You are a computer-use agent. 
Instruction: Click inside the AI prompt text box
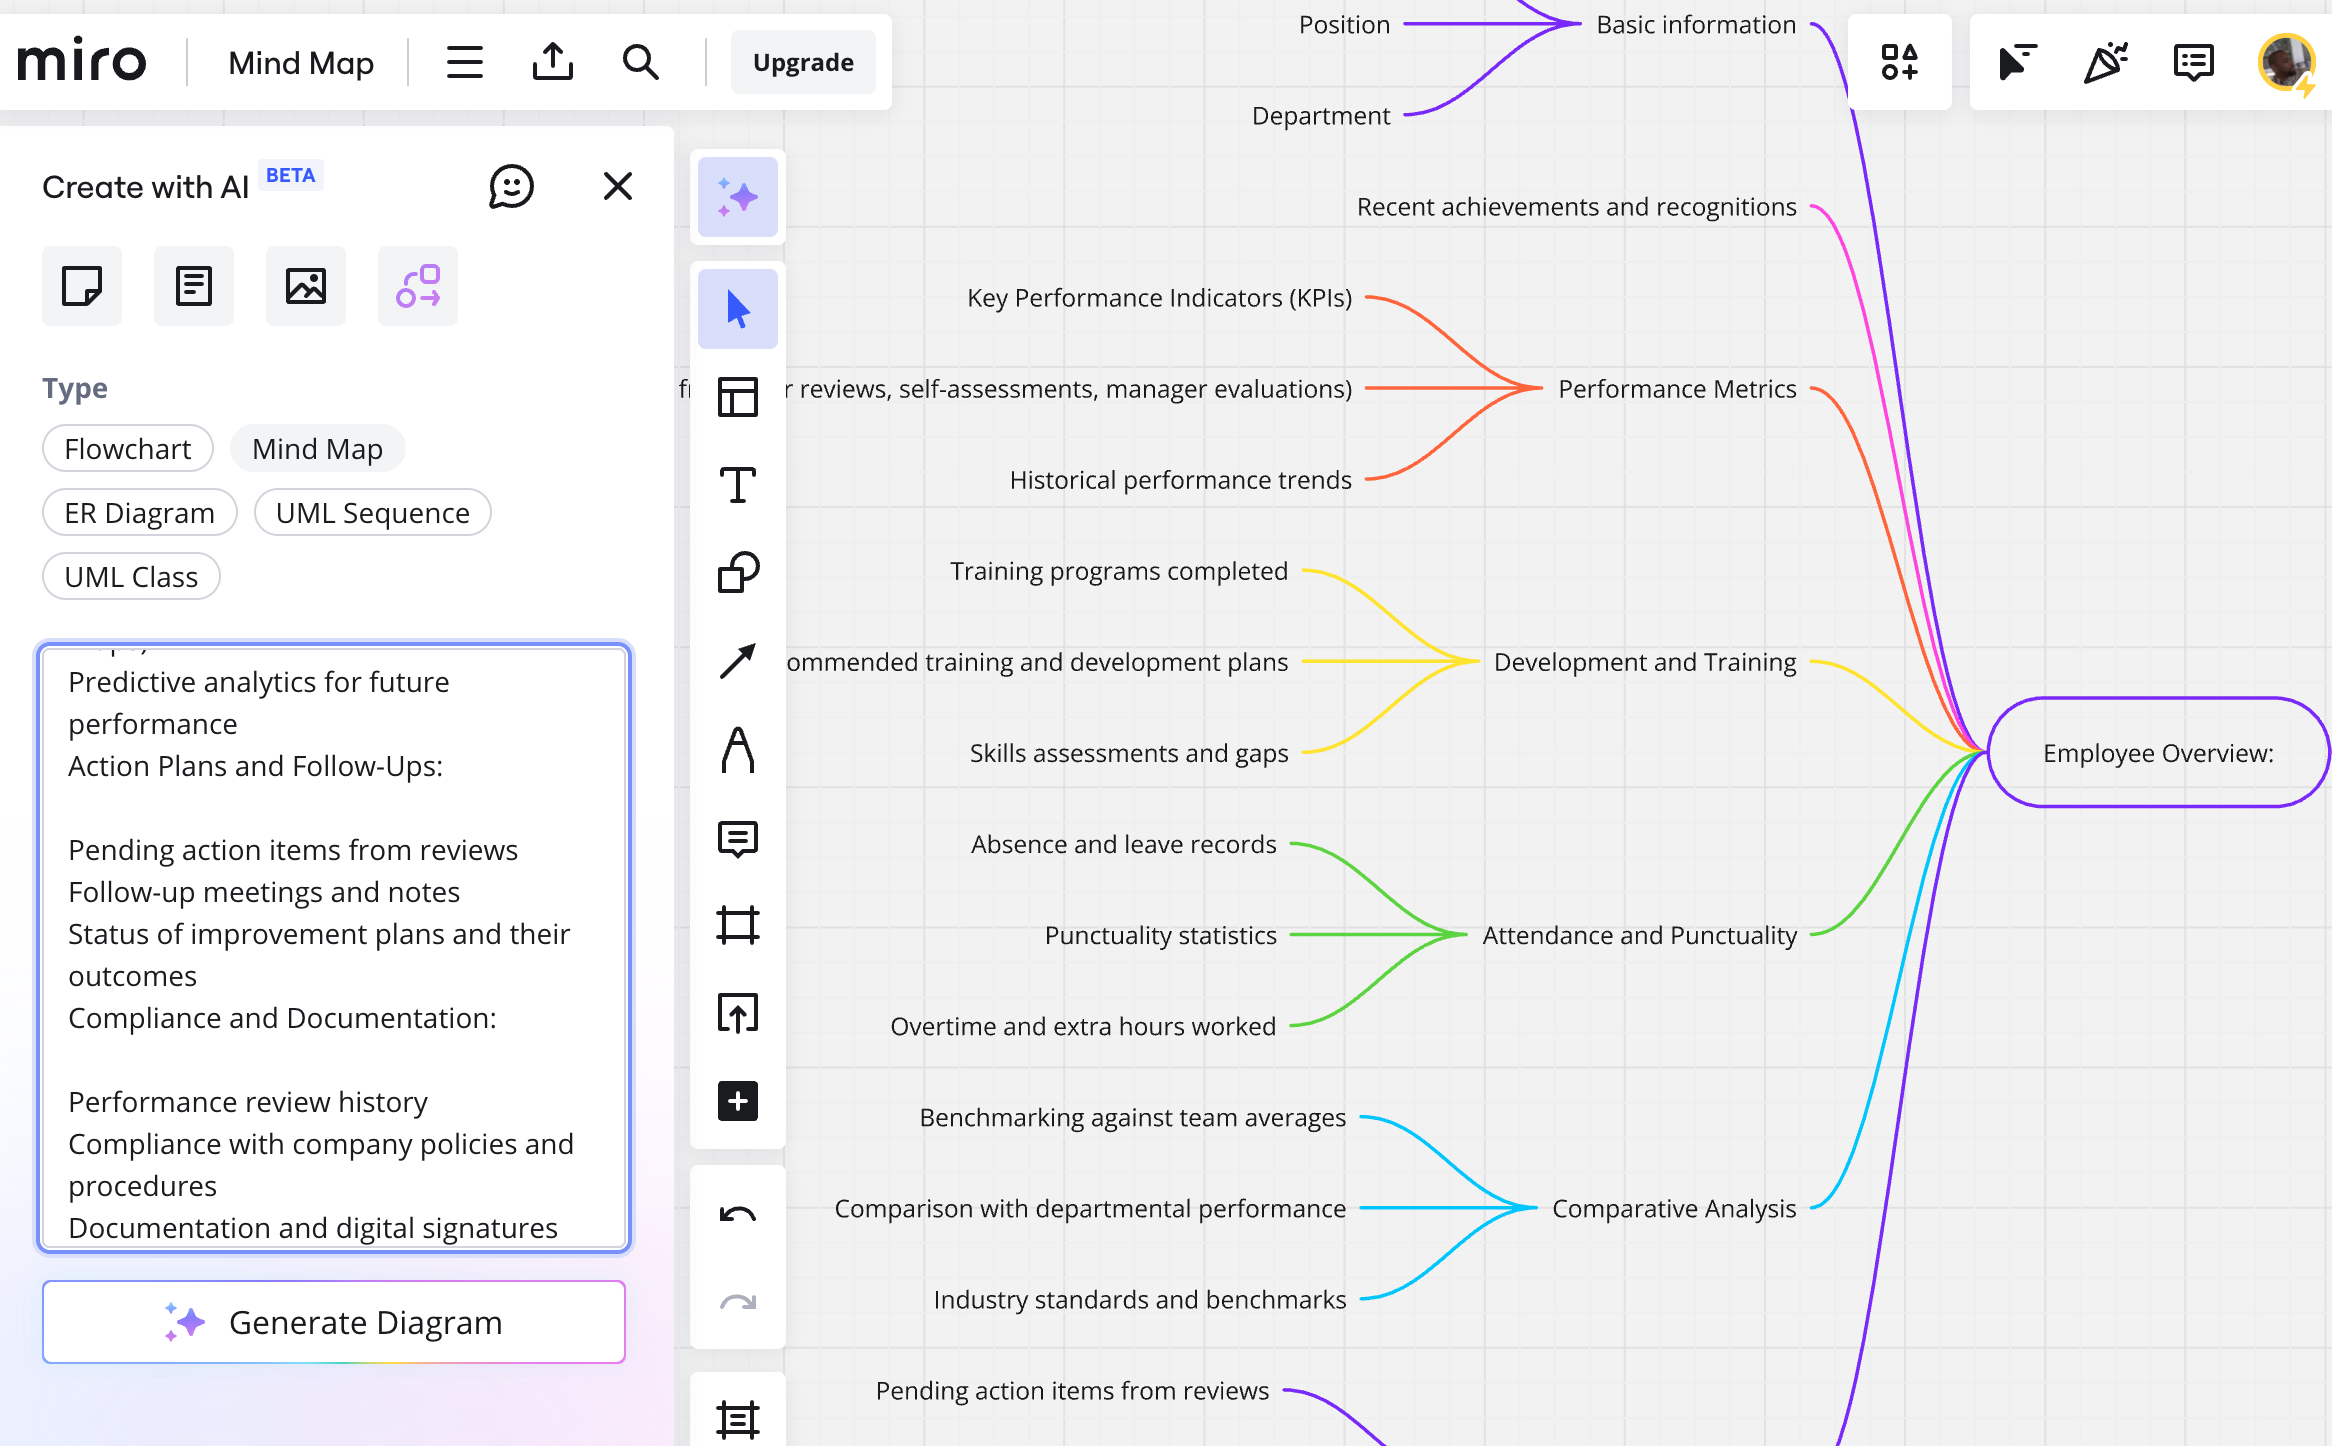point(334,945)
